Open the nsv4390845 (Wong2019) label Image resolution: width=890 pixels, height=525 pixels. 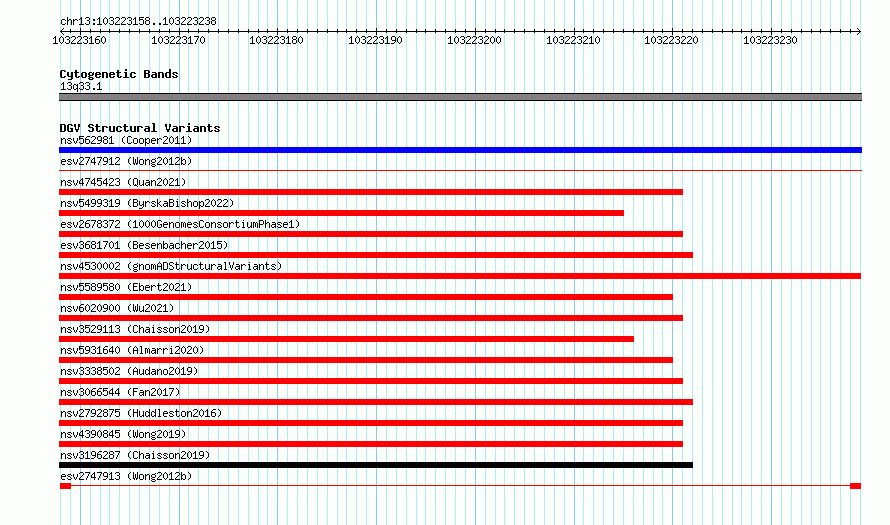[x=123, y=434]
